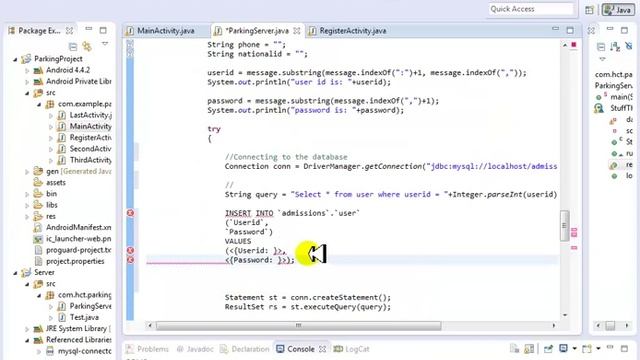This screenshot has height=360, width=640.
Task: Click Display Selected Console monitor icon
Action: coord(563,349)
